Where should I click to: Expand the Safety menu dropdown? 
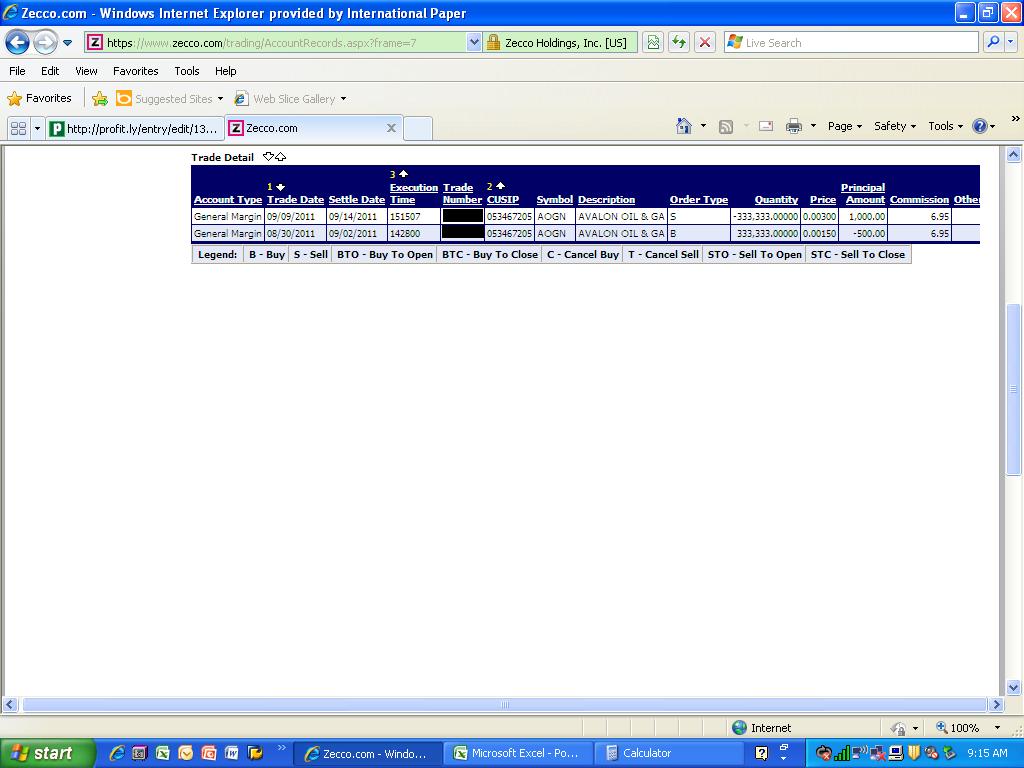[x=895, y=126]
